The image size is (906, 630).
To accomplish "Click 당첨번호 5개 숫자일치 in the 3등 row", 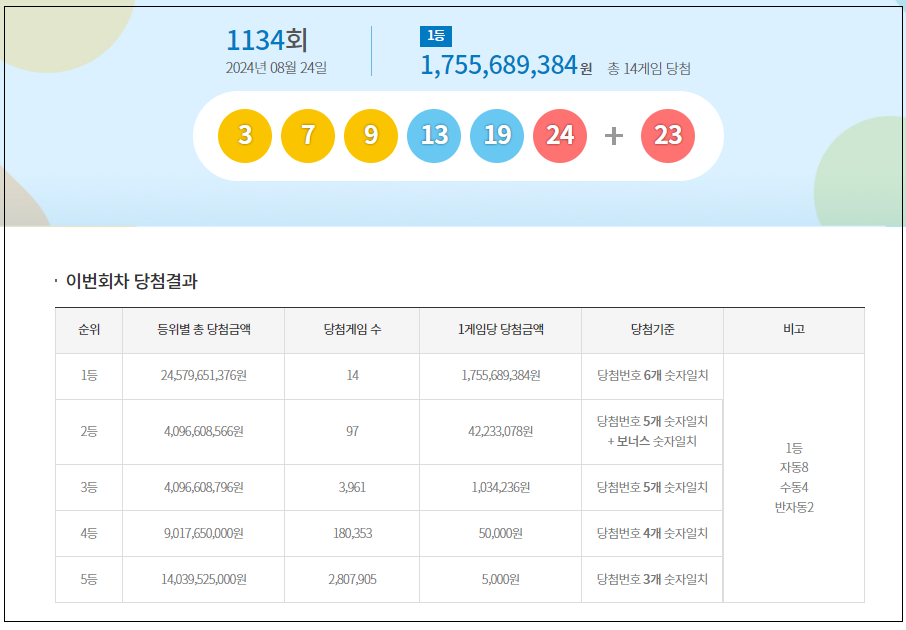I will tap(652, 488).
